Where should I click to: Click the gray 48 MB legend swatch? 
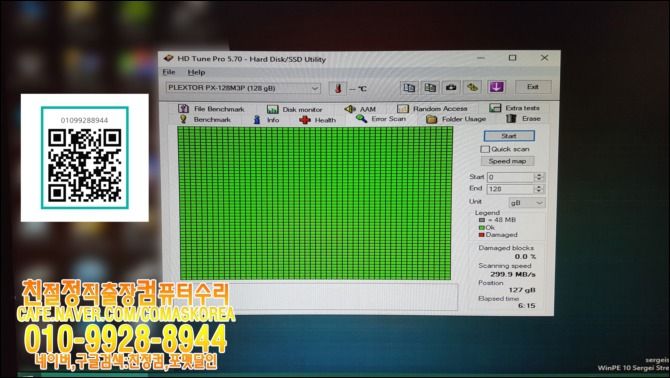tap(482, 220)
